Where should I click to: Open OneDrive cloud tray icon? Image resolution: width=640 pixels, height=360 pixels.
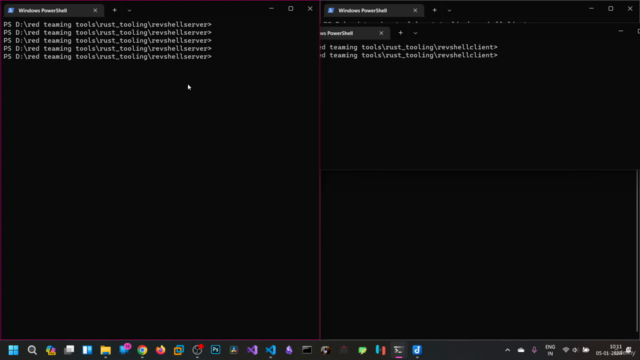(x=521, y=350)
